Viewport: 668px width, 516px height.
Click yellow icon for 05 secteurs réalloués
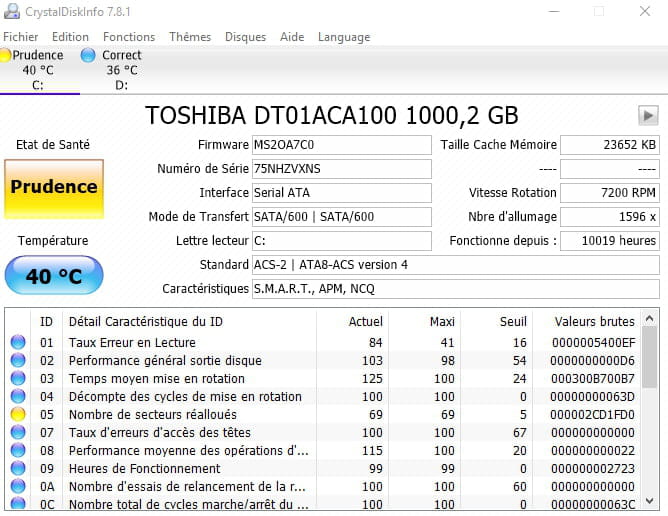18,414
